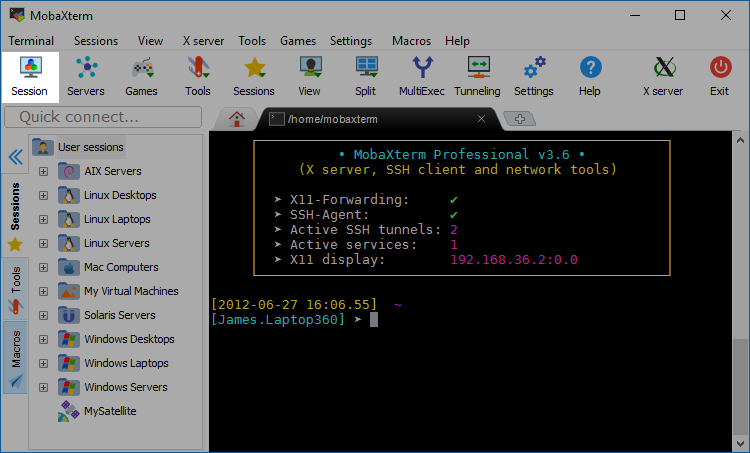Open the Macros menu
Viewport: 750px width, 453px height.
click(x=412, y=41)
